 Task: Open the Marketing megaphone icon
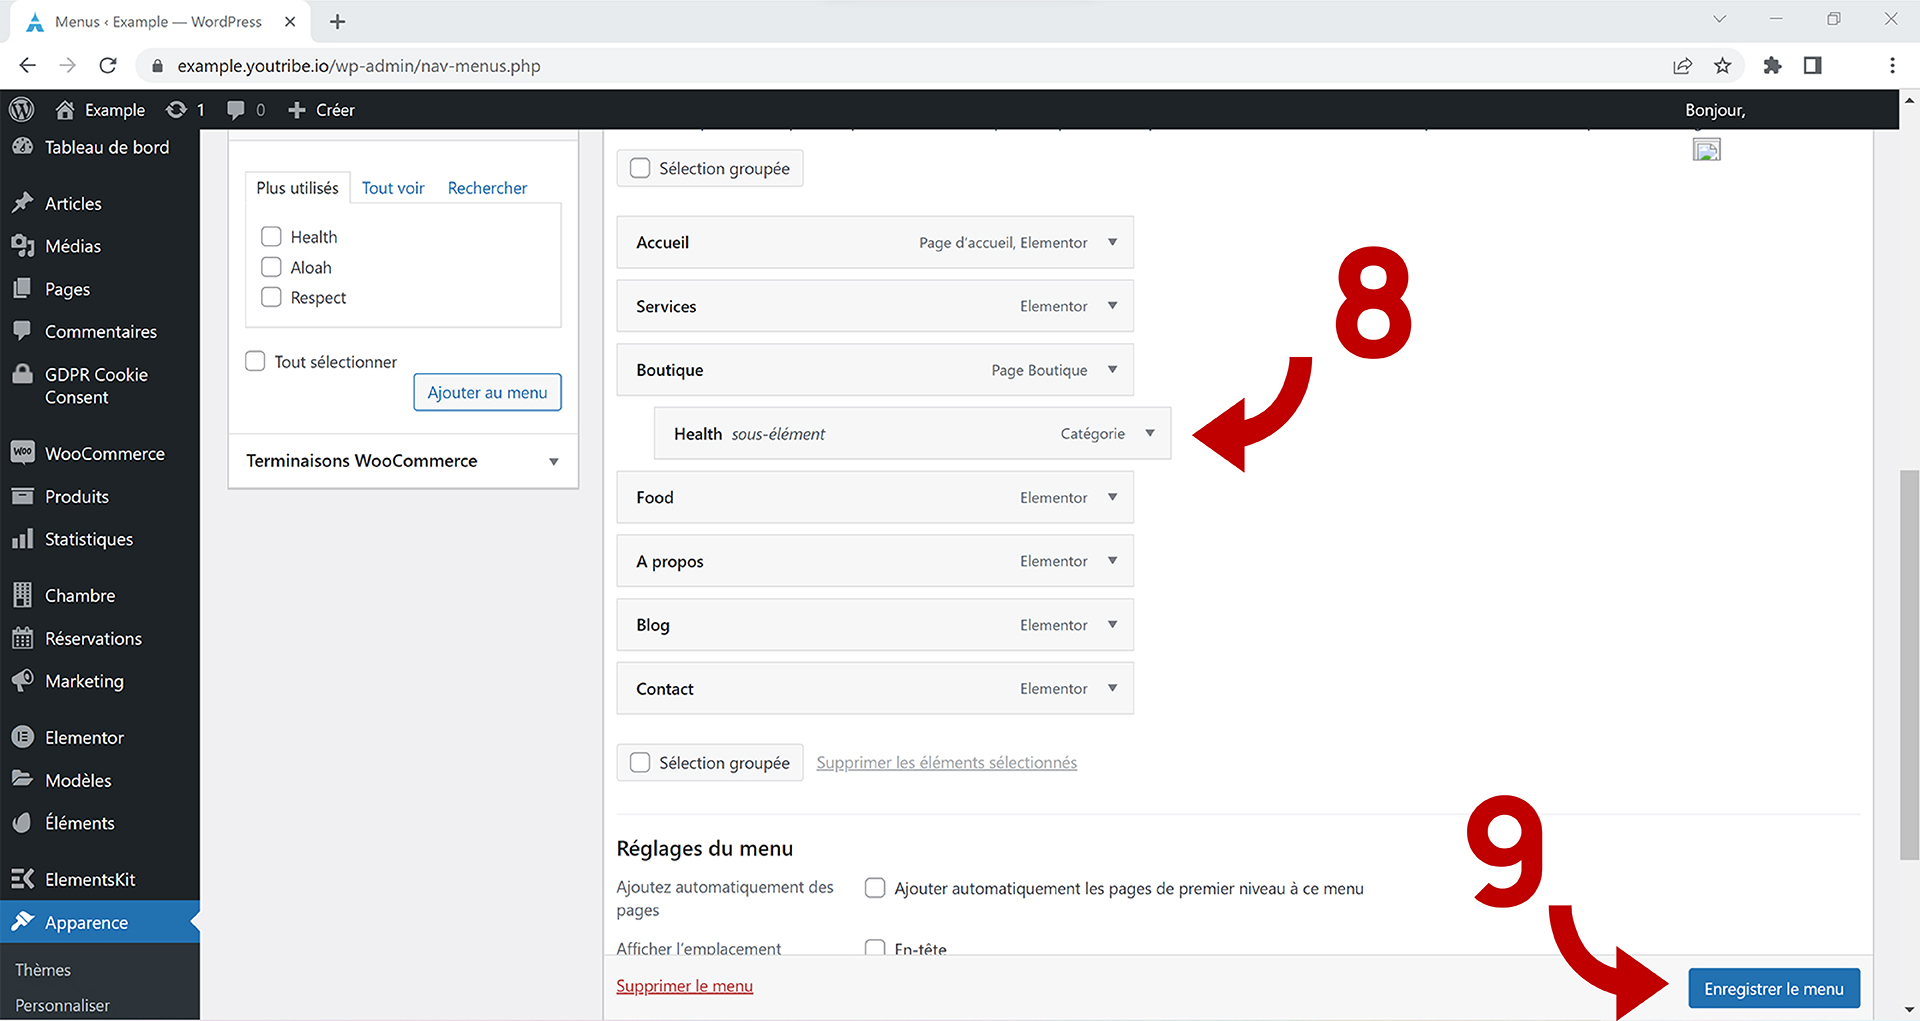pyautogui.click(x=22, y=681)
